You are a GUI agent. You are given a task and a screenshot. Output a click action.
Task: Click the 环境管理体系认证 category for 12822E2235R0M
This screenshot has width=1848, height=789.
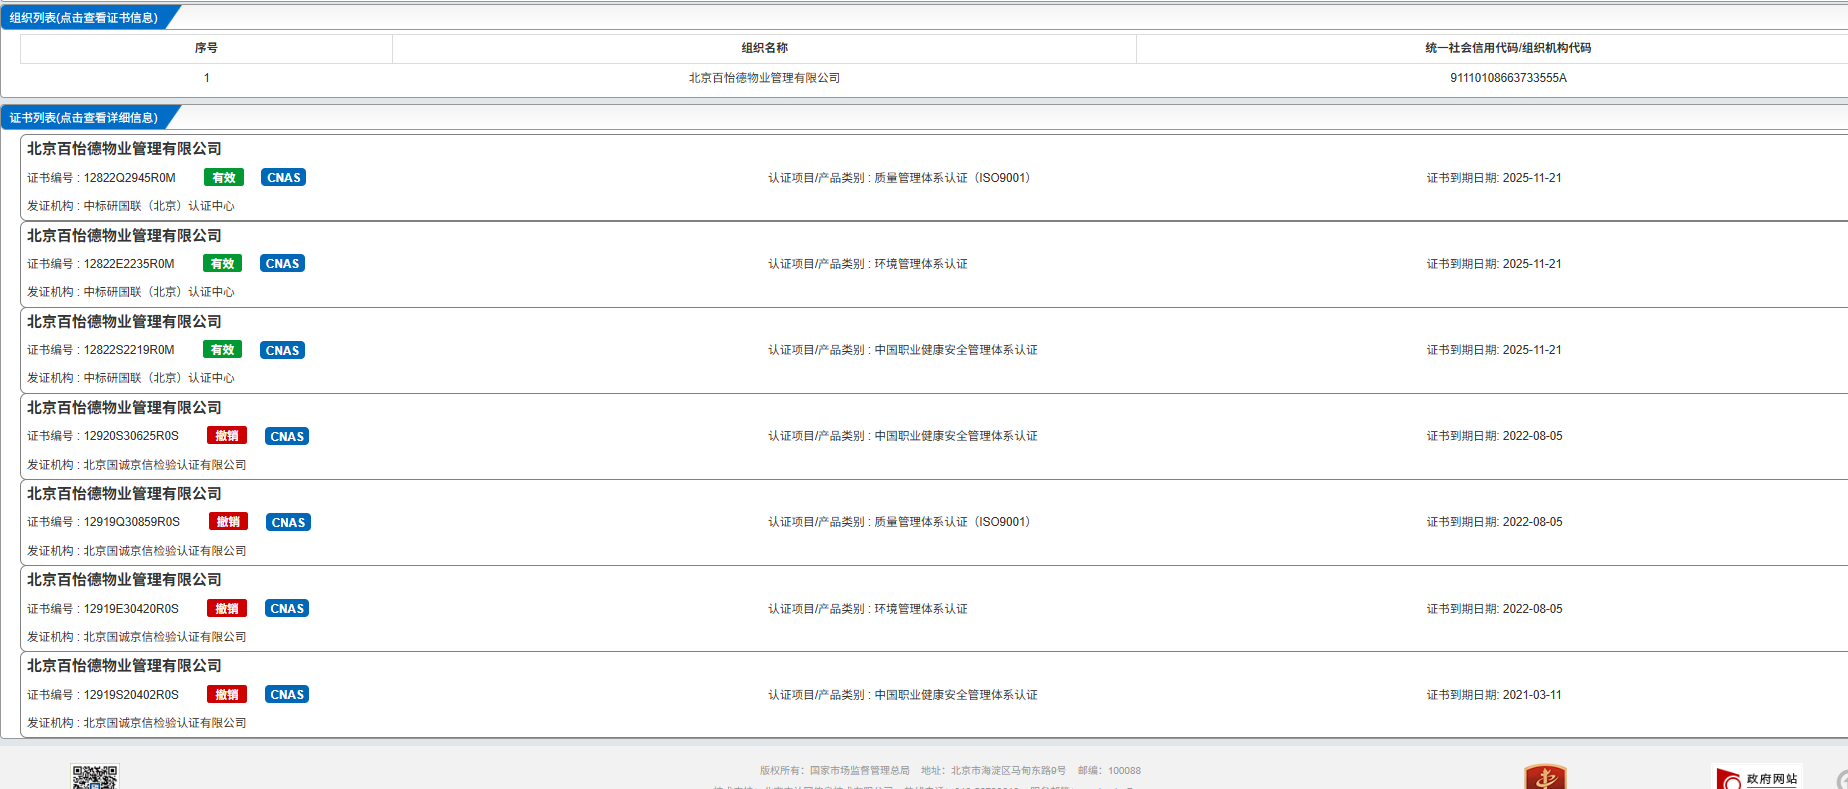921,264
